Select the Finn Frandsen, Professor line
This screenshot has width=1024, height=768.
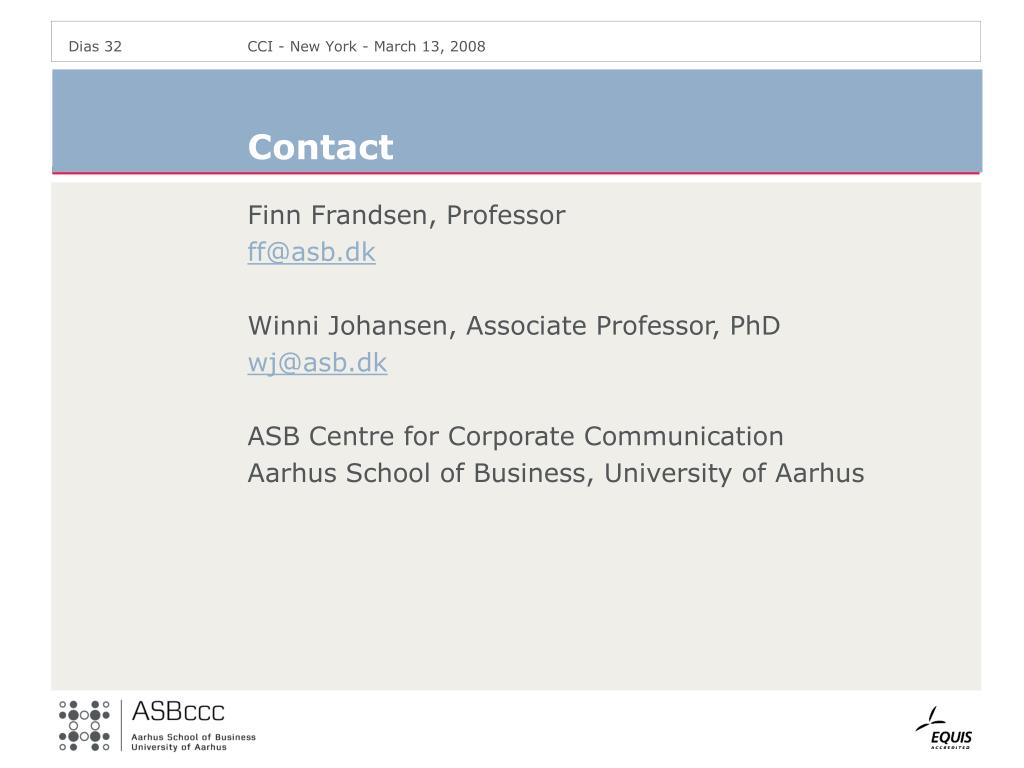click(x=406, y=216)
